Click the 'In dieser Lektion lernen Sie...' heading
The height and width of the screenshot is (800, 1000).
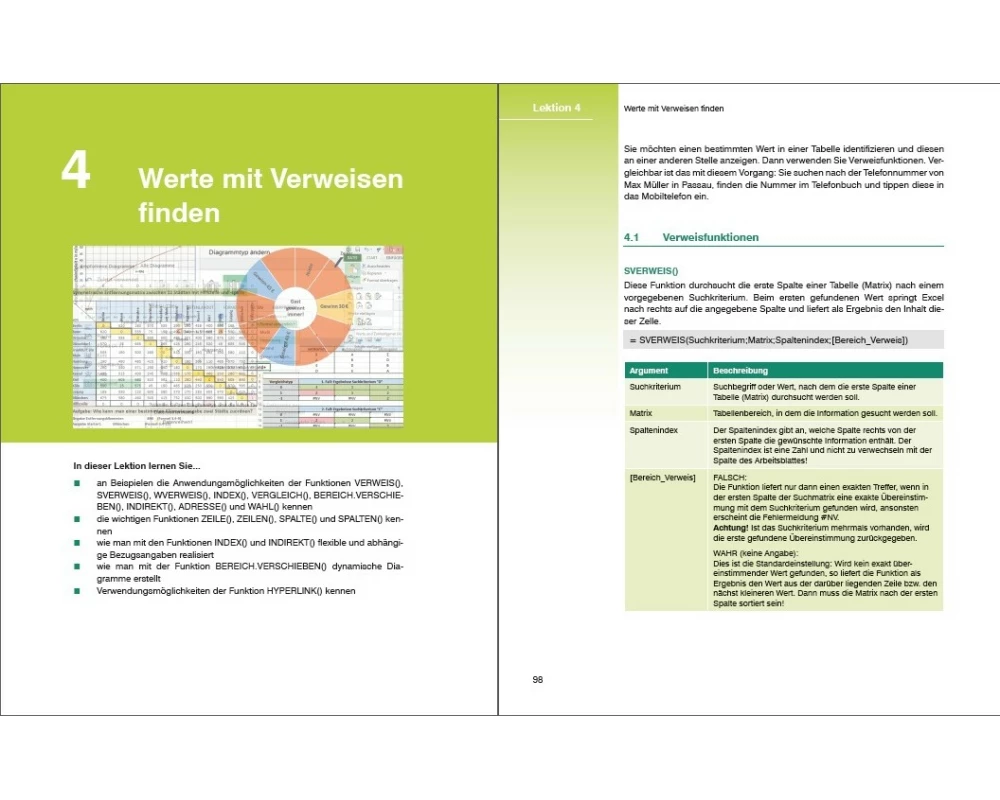(137, 465)
